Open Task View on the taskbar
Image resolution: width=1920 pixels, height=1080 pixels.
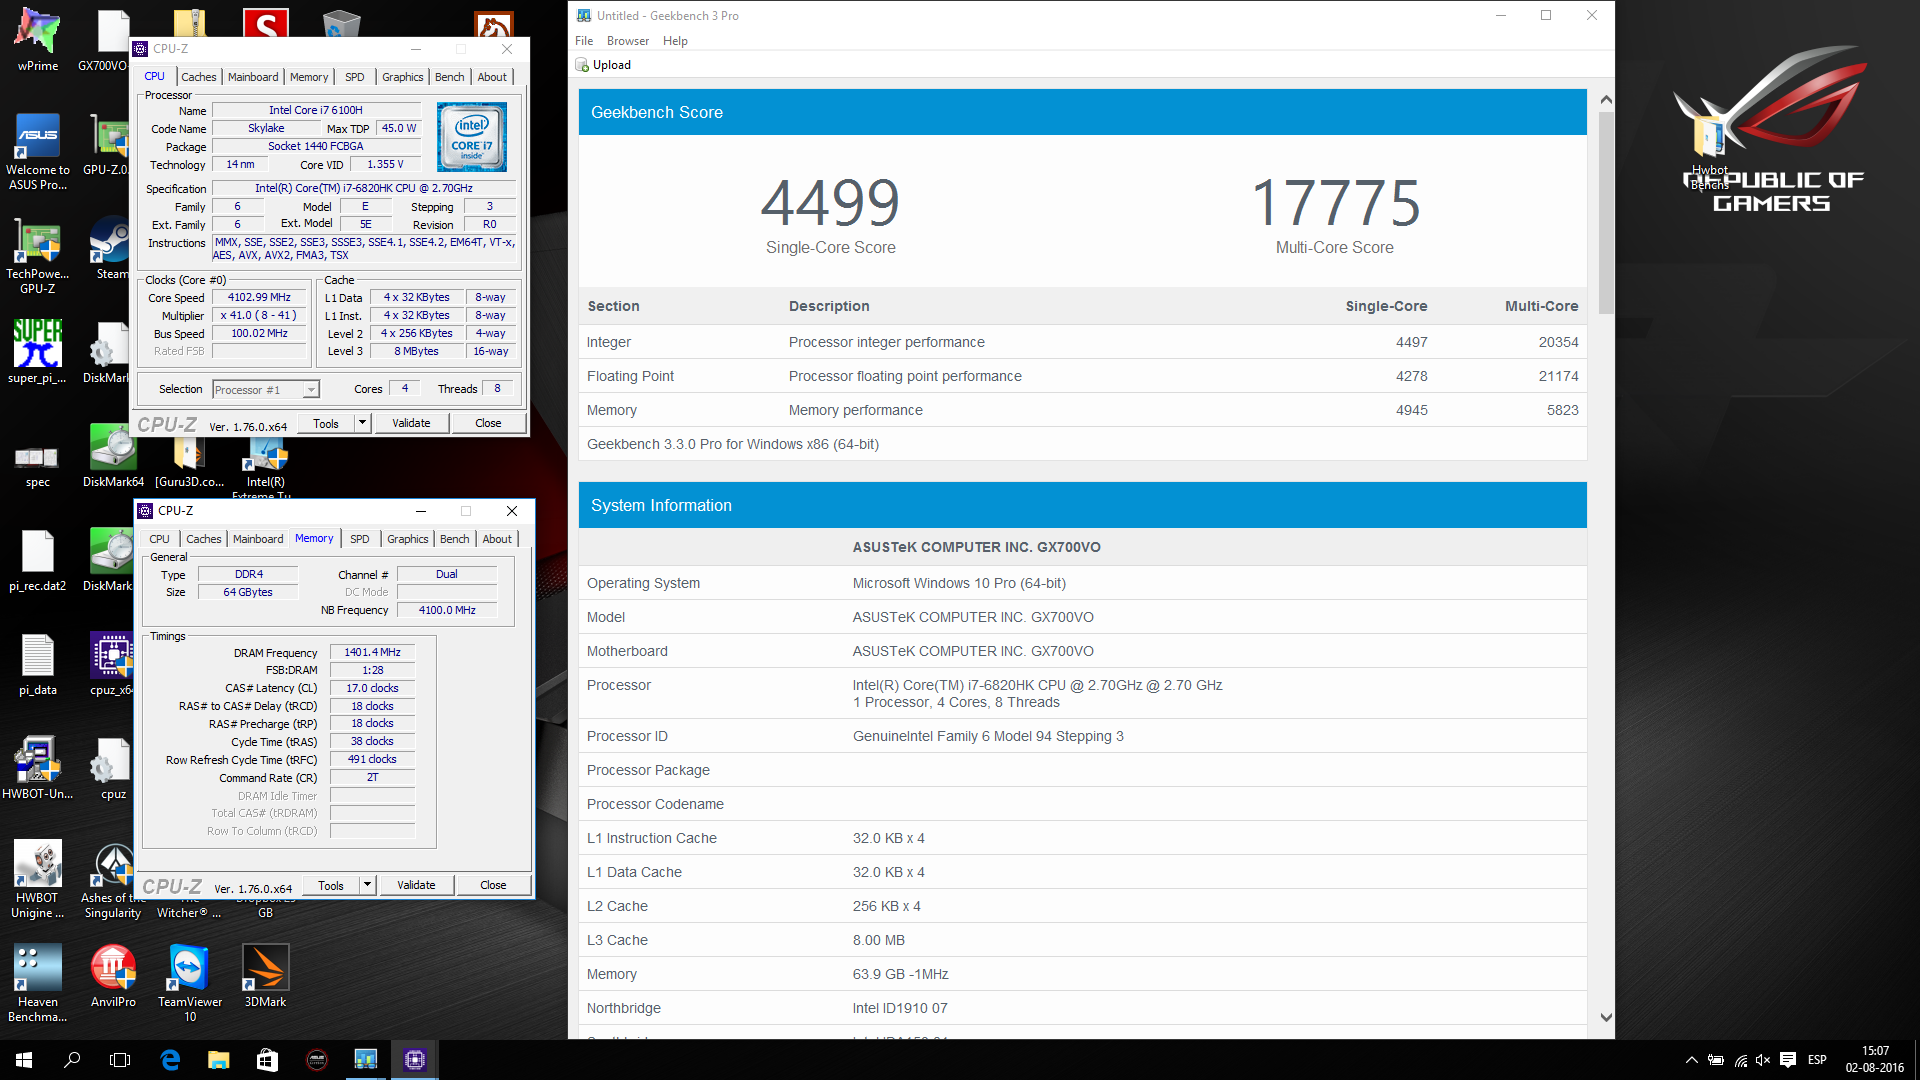[x=120, y=1059]
